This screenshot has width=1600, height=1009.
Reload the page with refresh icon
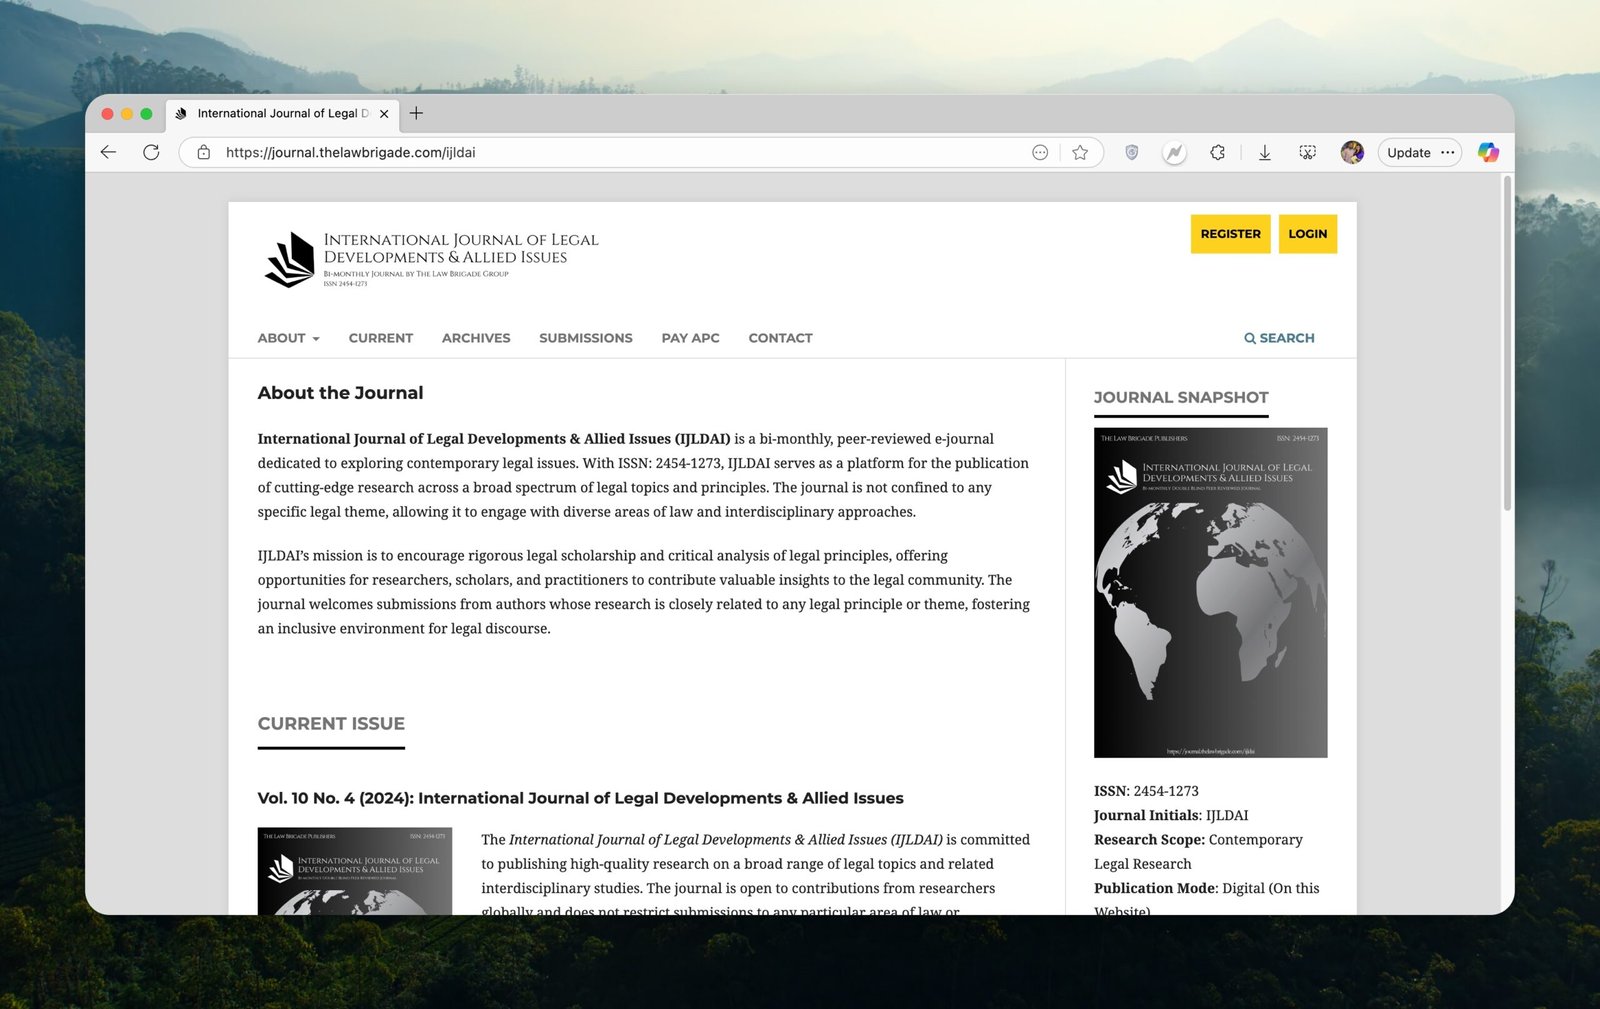tap(151, 152)
